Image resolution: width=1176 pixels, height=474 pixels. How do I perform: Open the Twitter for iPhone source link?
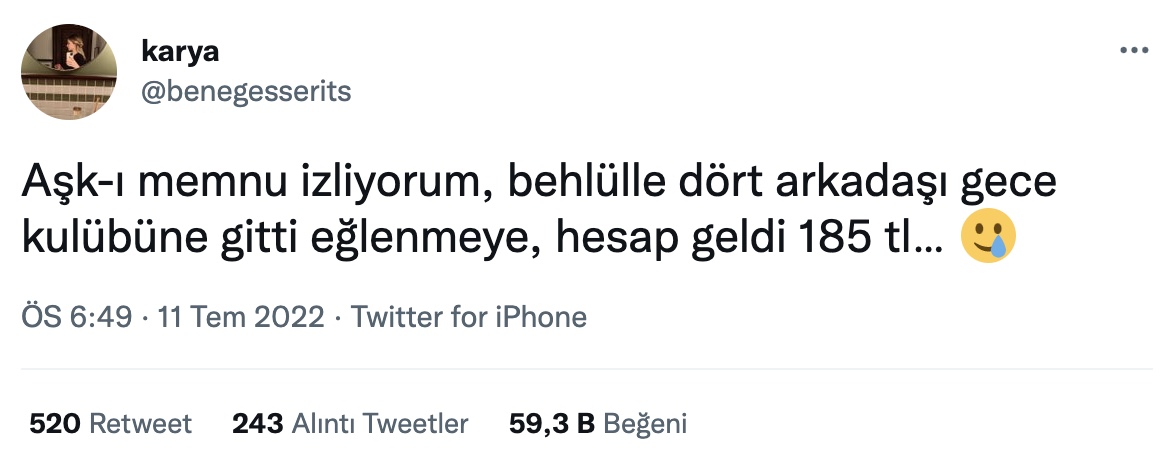(469, 316)
